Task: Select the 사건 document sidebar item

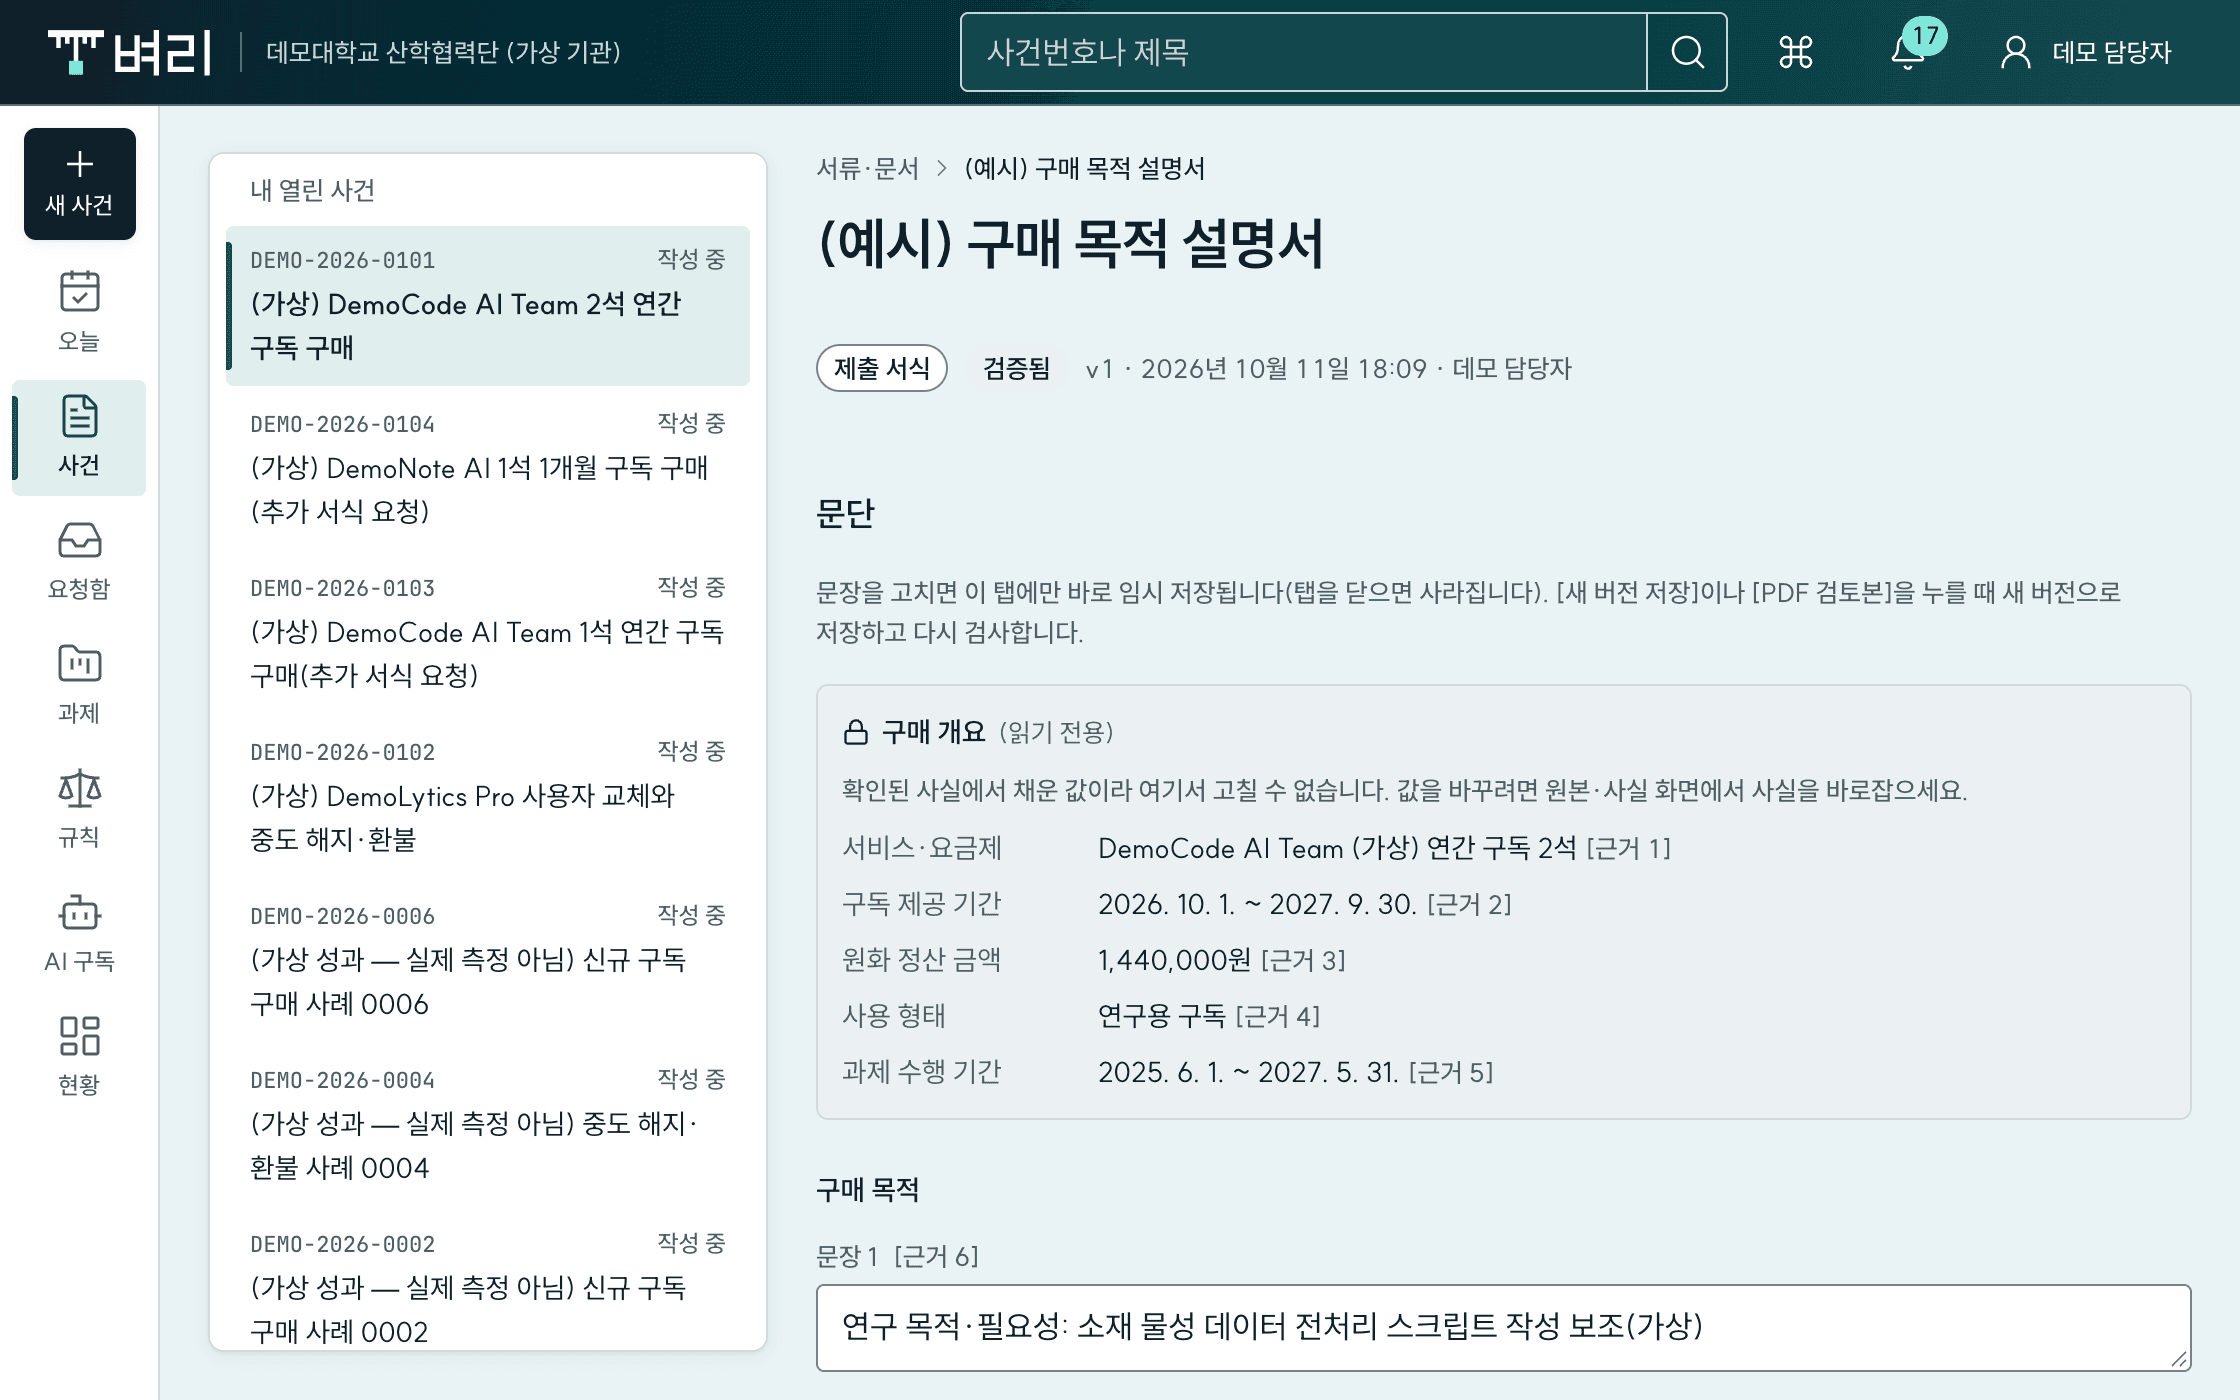Action: 79,437
